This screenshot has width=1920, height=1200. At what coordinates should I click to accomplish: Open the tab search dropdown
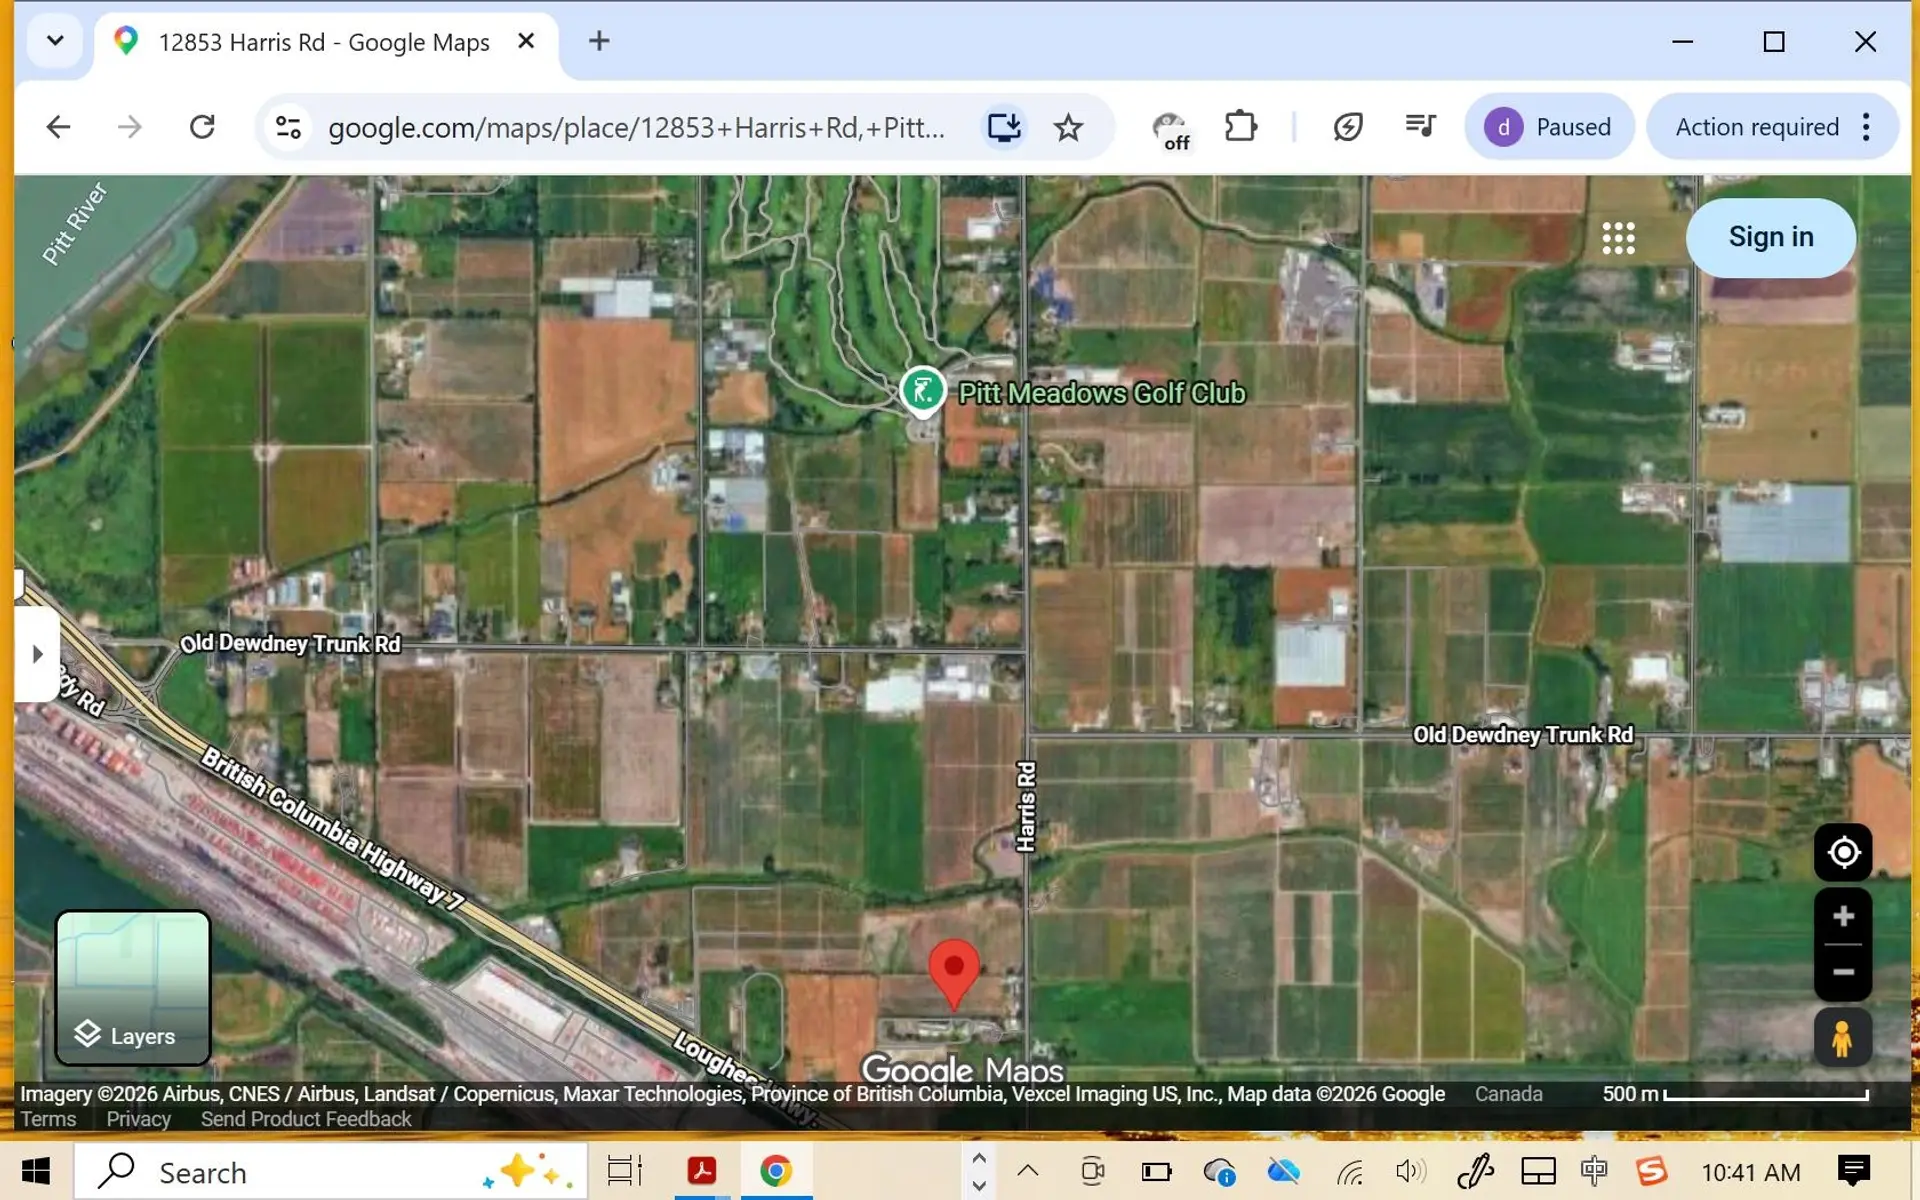(x=55, y=41)
